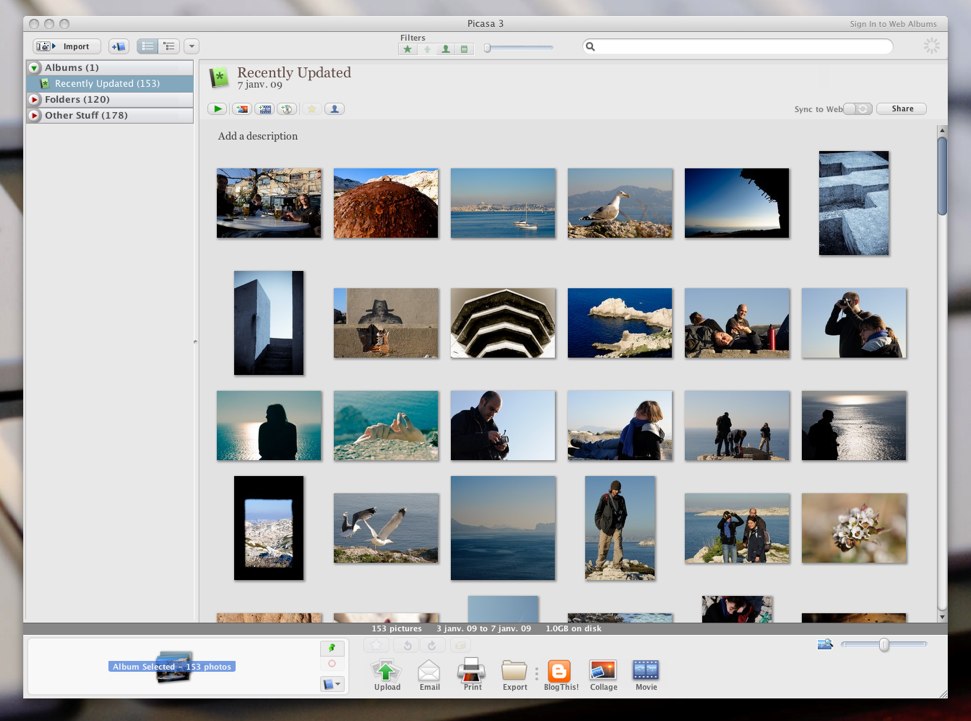The width and height of the screenshot is (971, 721).
Task: Filter to show uploaded photos only
Action: [x=427, y=49]
